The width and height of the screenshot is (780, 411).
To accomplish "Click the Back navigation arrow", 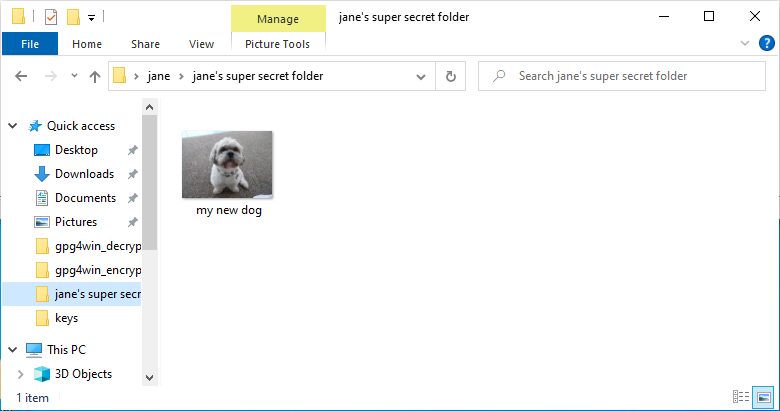I will (21, 76).
